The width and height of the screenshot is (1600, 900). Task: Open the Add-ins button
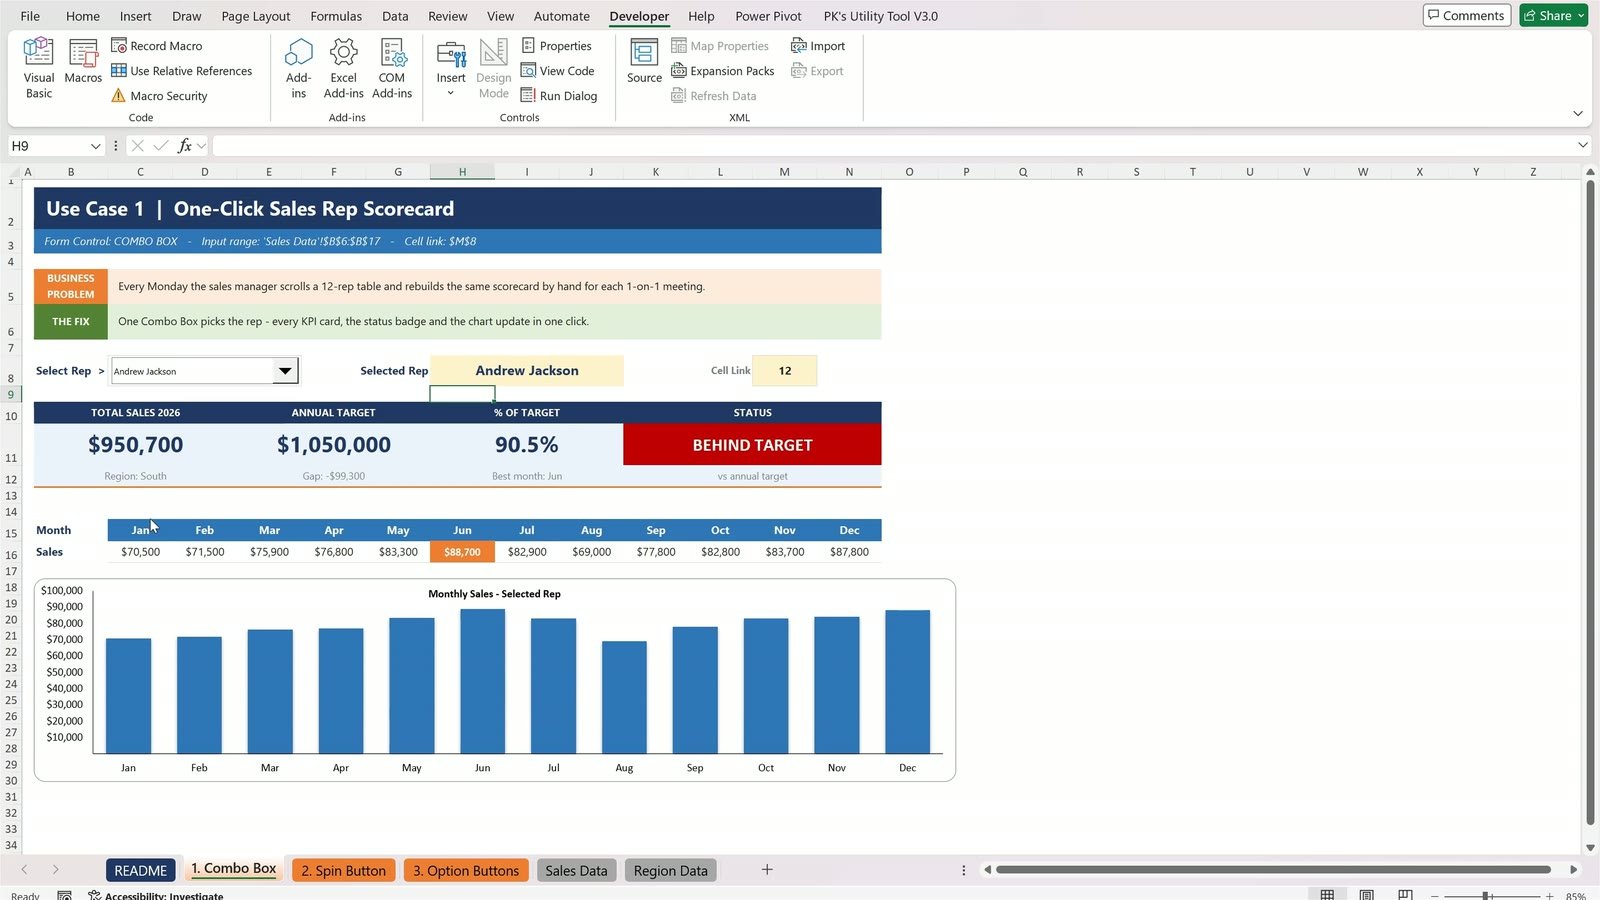point(298,68)
